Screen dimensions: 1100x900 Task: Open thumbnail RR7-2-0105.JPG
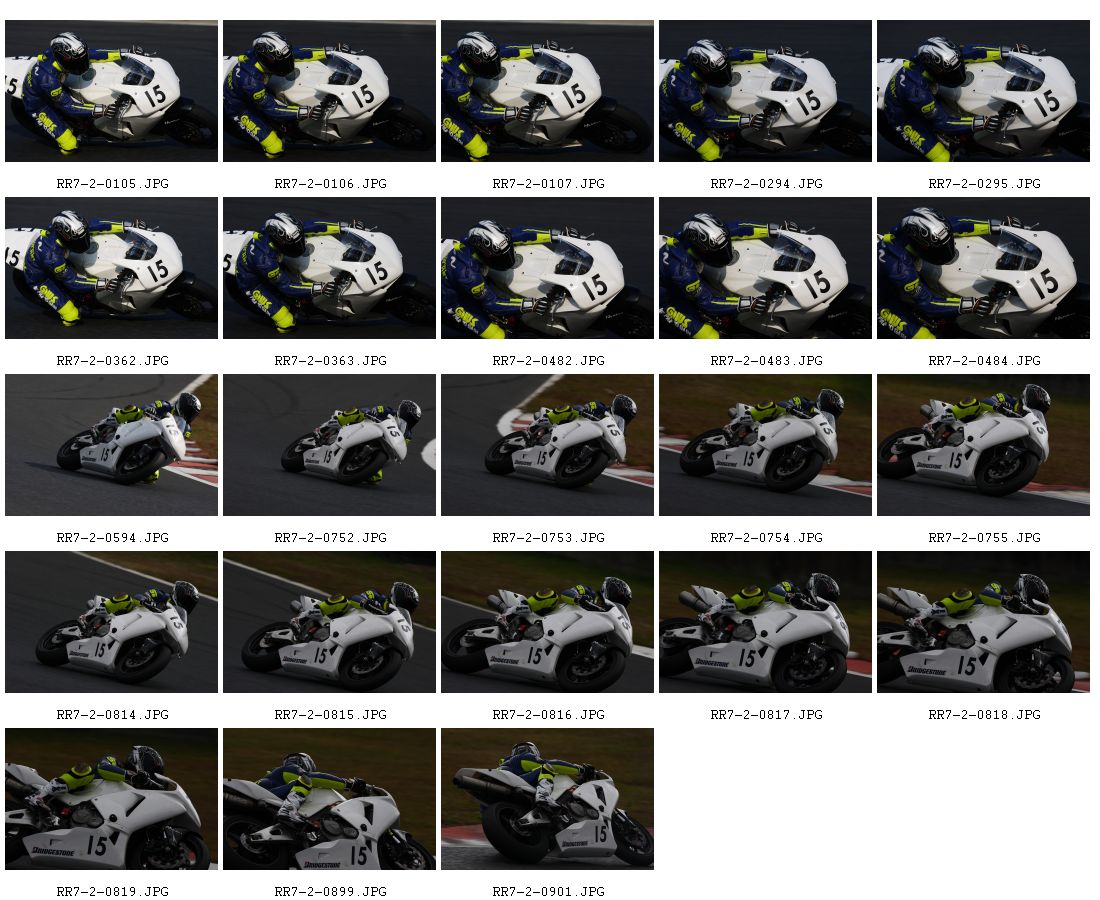click(112, 91)
